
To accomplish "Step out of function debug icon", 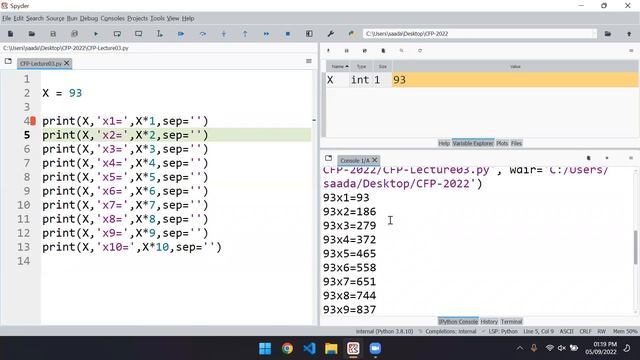I will (x=245, y=34).
